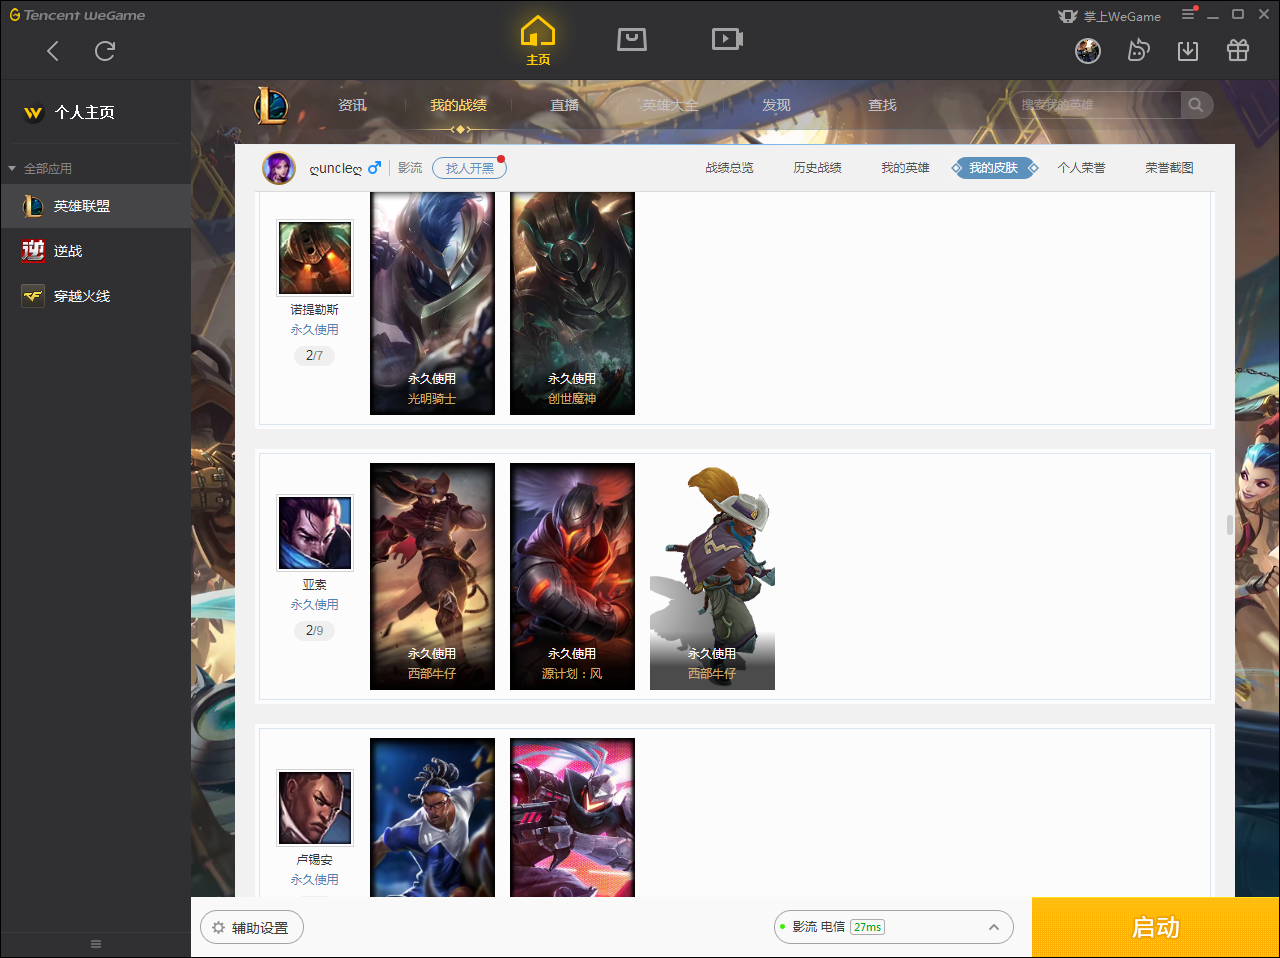Click the search magnifier icon
This screenshot has height=958, width=1280.
pyautogui.click(x=1196, y=105)
